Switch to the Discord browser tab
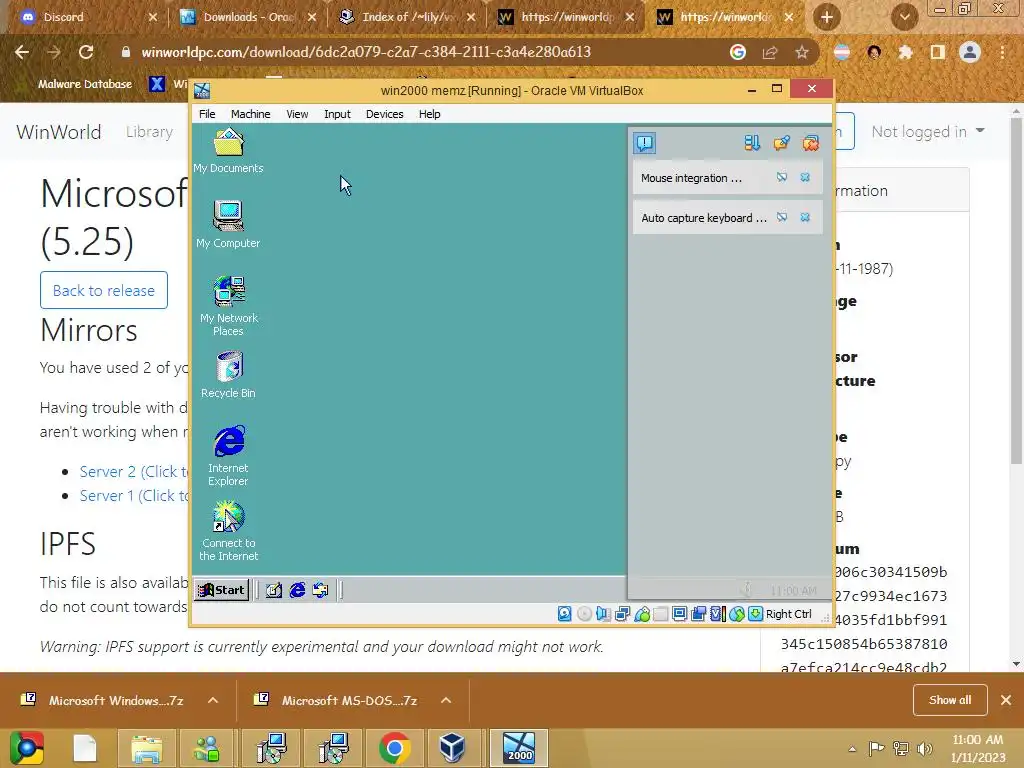The width and height of the screenshot is (1024, 768). pos(88,17)
